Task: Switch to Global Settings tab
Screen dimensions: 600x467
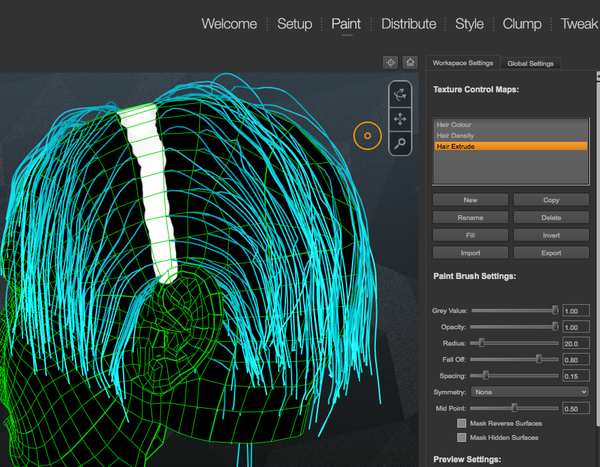Action: (530, 63)
